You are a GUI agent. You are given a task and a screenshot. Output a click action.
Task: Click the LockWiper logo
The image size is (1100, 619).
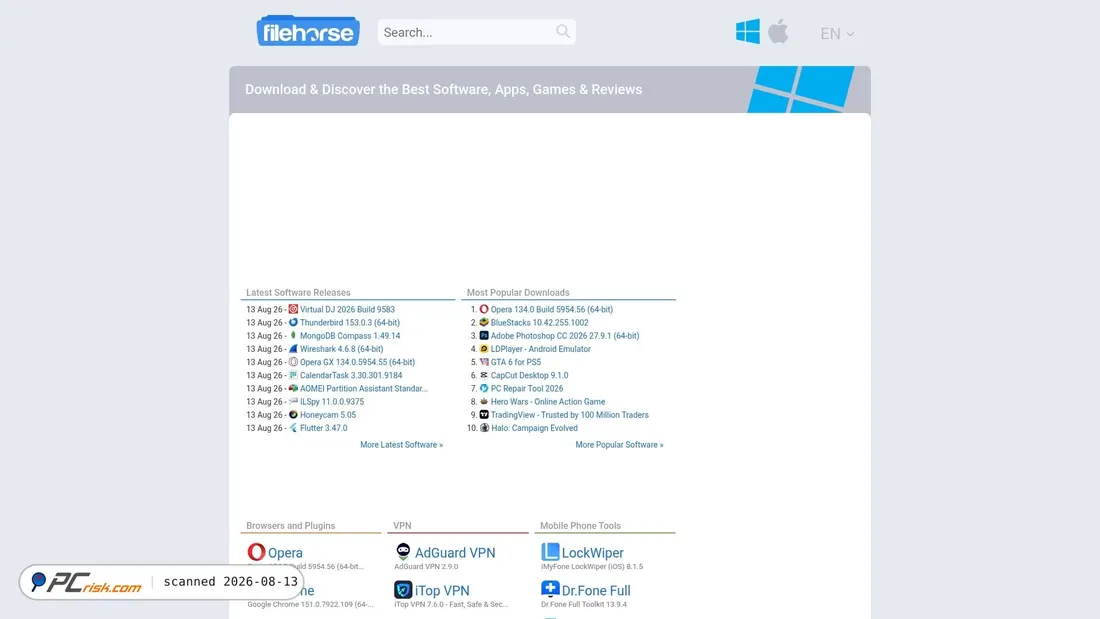[x=550, y=552]
